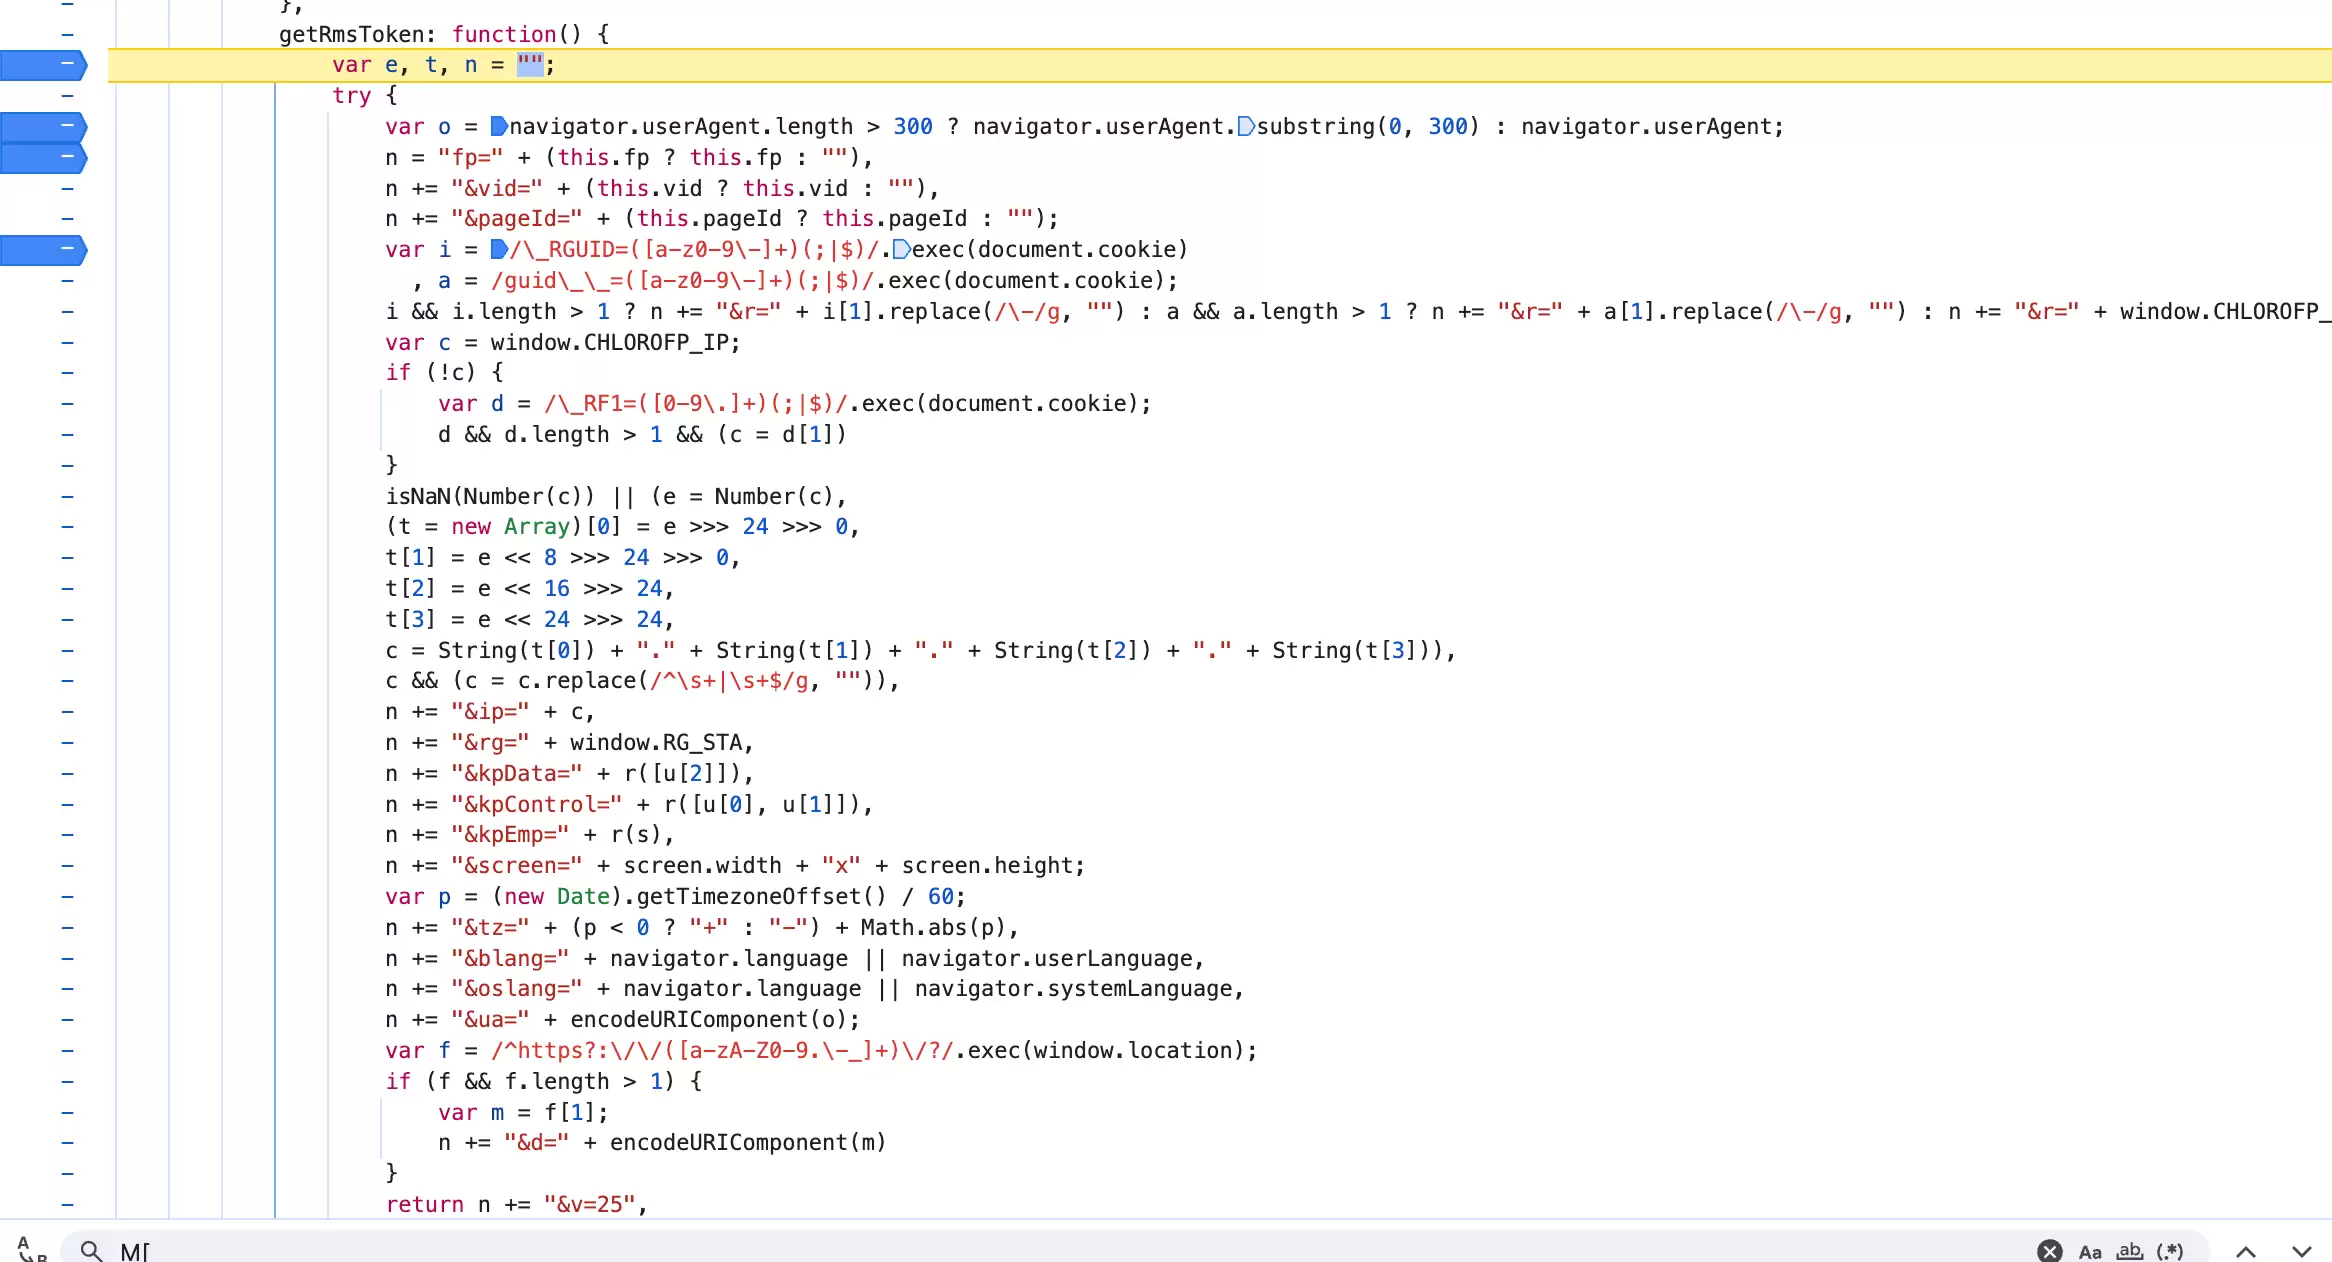Add breakpoint in gutter of 'return n += "&v=25"' line

click(67, 1204)
